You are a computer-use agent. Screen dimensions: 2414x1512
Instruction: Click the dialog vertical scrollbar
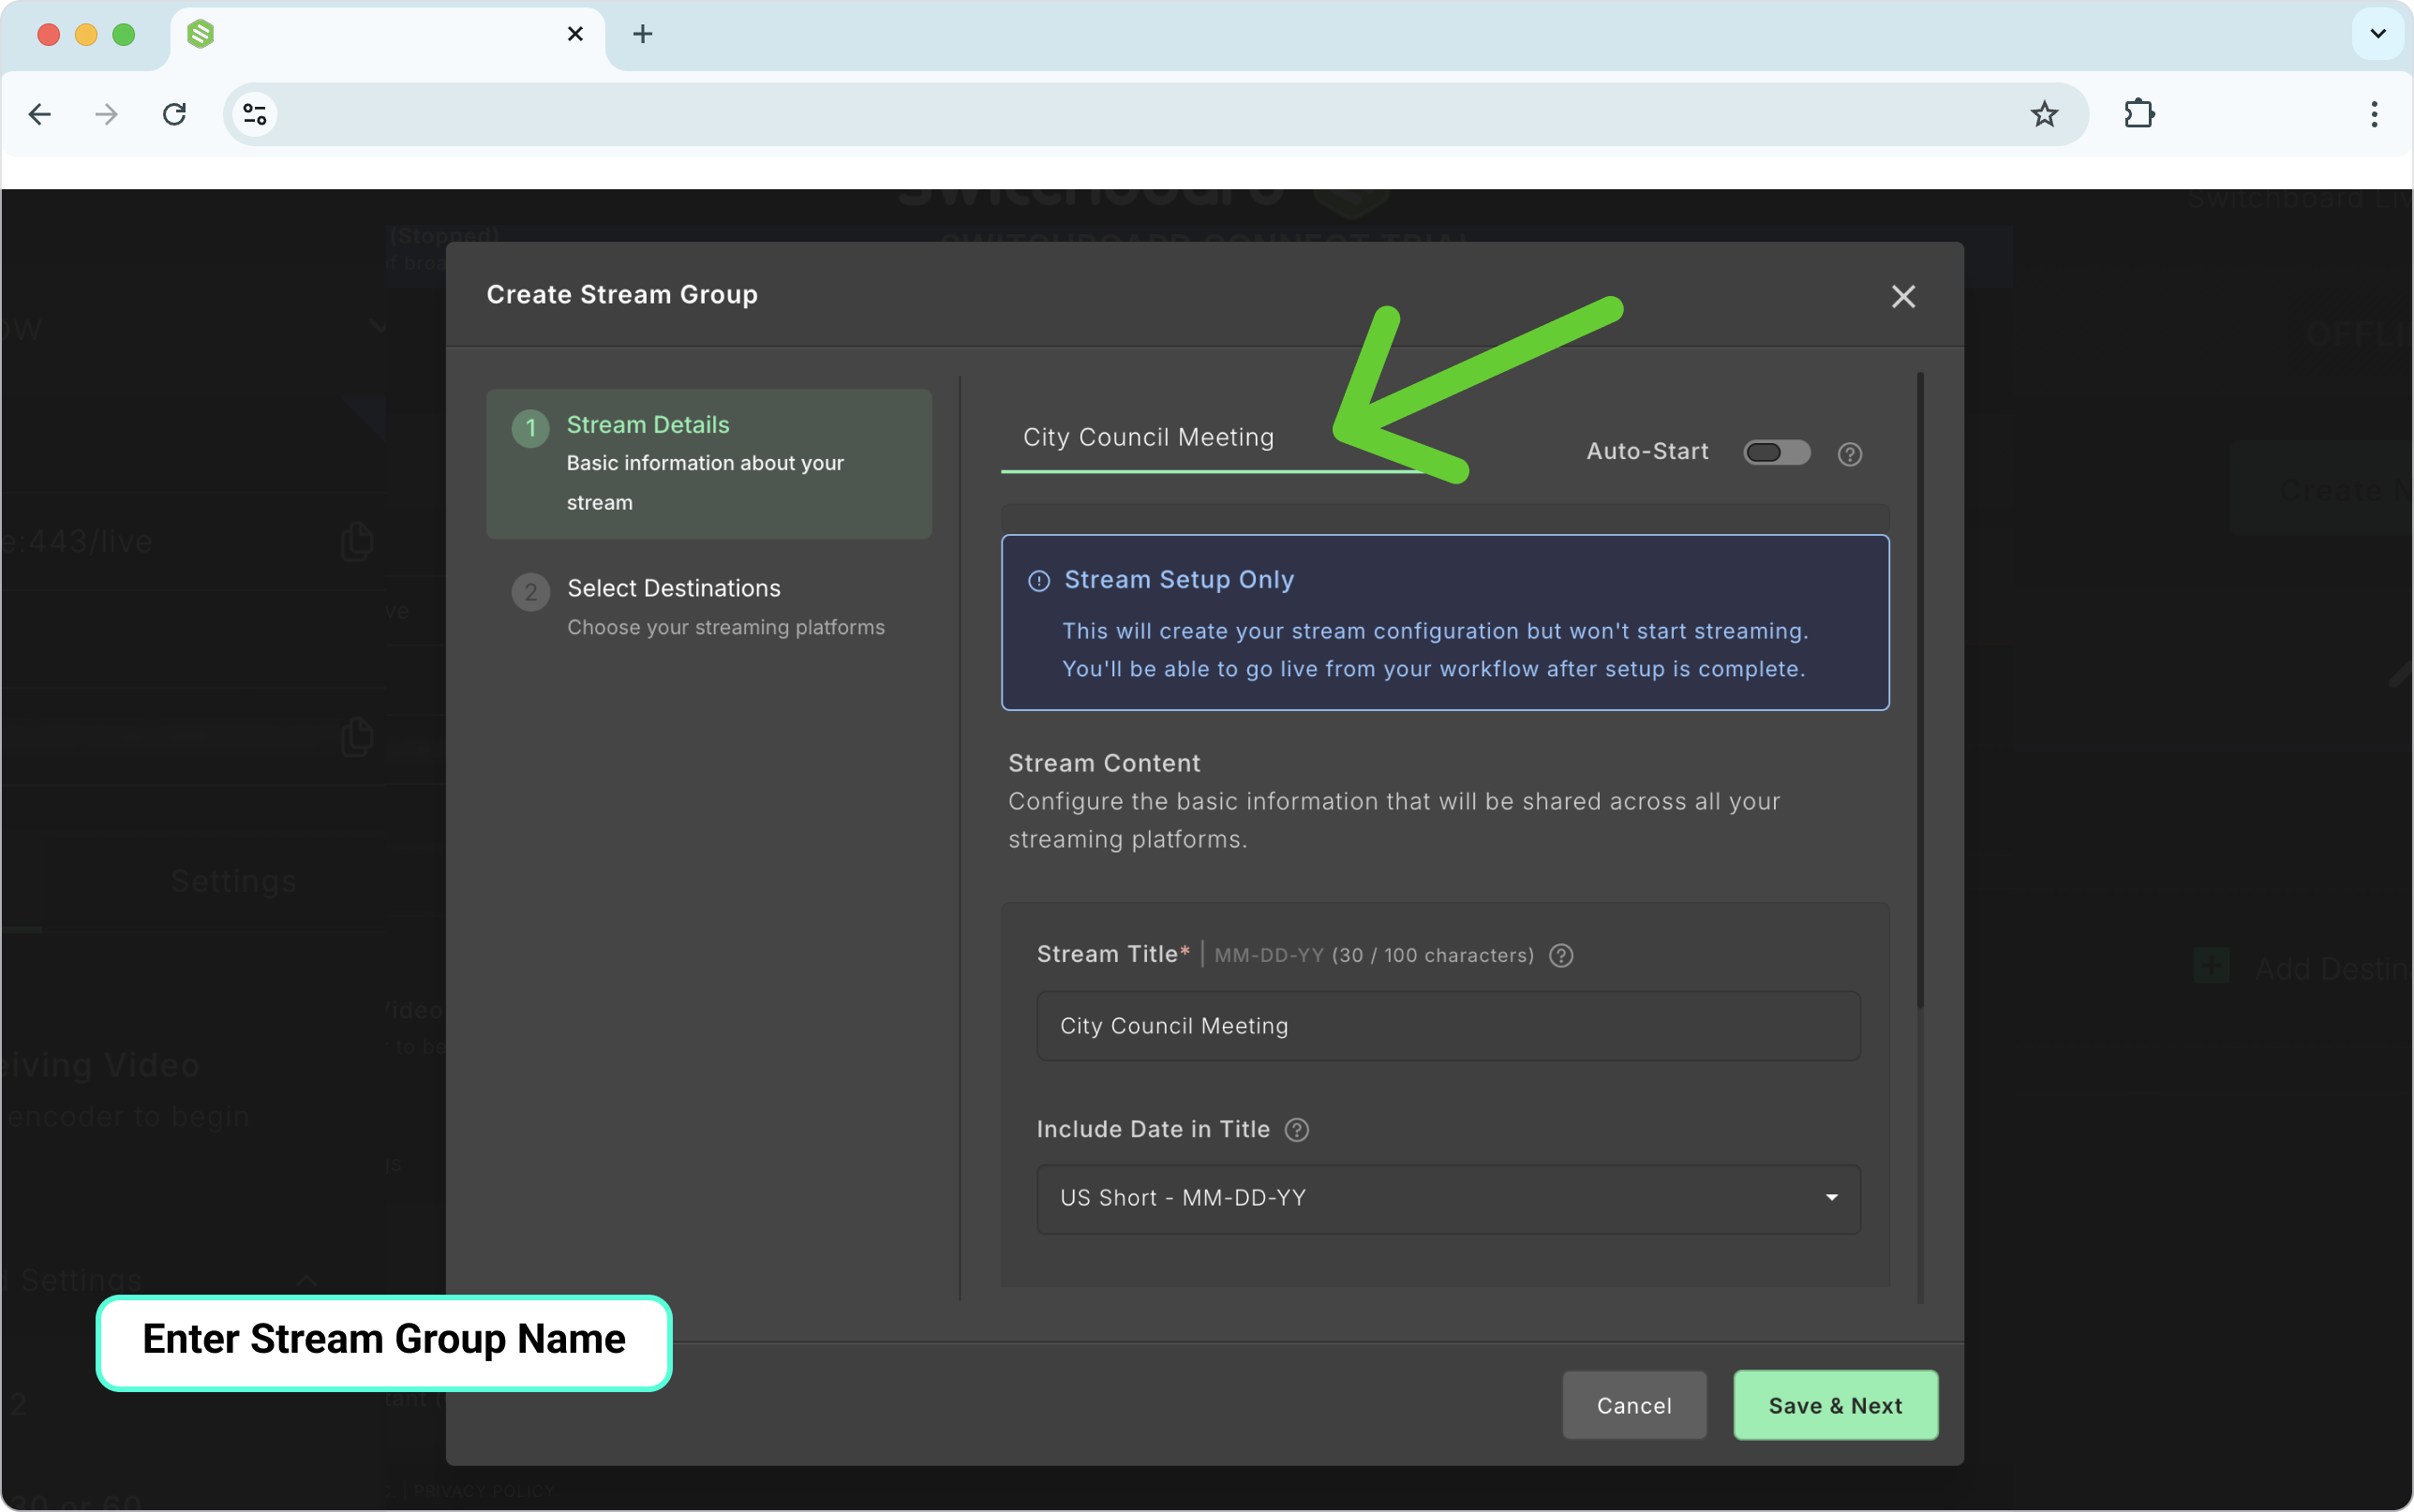coord(1920,690)
